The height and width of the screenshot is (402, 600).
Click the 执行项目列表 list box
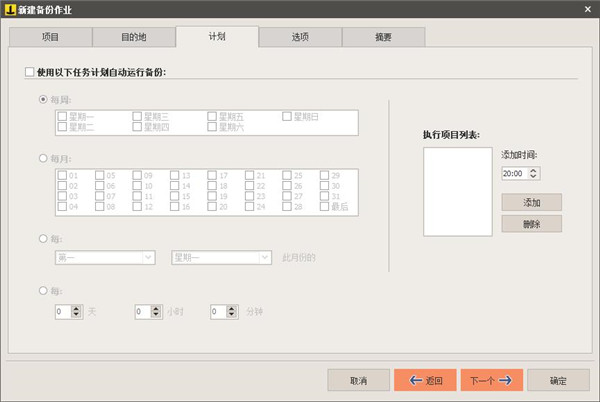click(458, 192)
